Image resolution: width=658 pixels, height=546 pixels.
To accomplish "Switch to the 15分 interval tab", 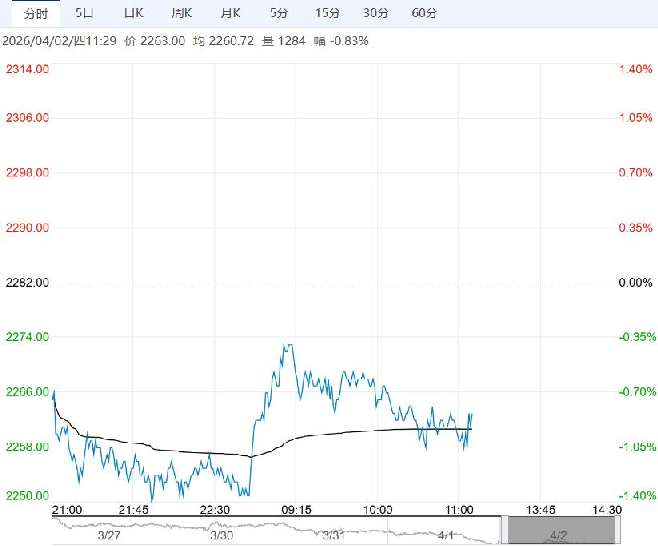I will [x=326, y=13].
